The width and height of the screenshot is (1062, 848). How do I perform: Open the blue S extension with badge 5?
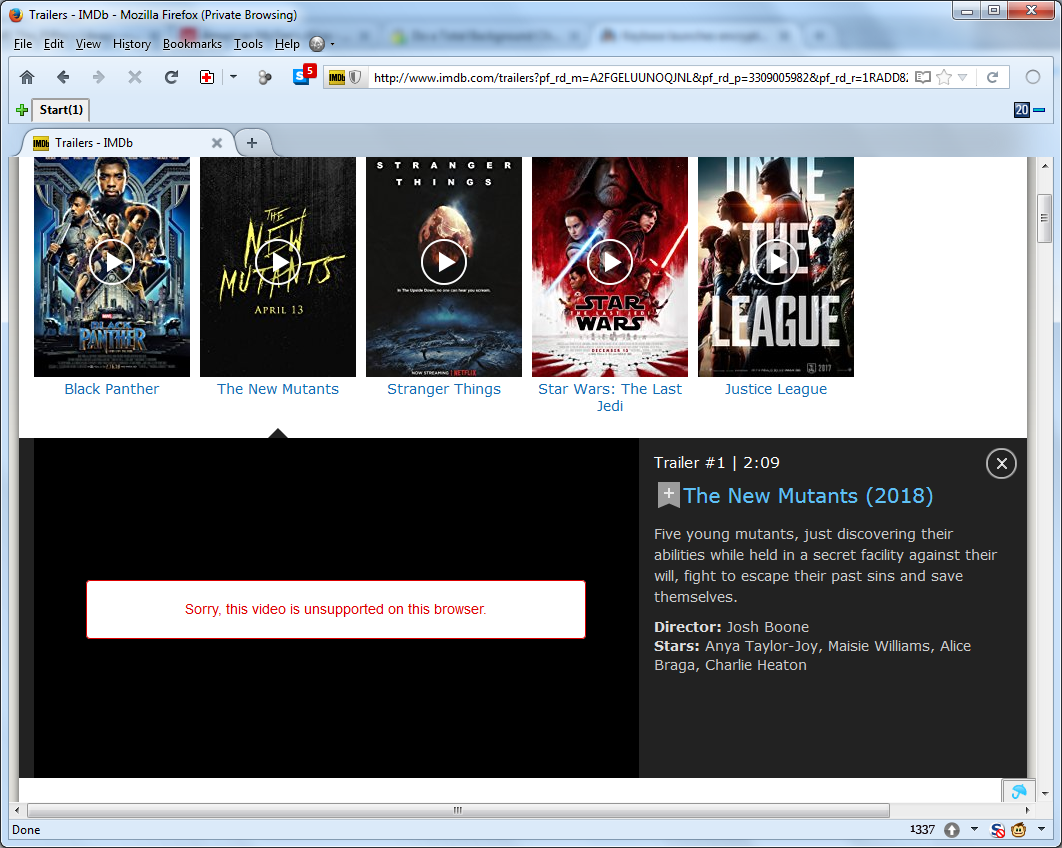pos(303,75)
